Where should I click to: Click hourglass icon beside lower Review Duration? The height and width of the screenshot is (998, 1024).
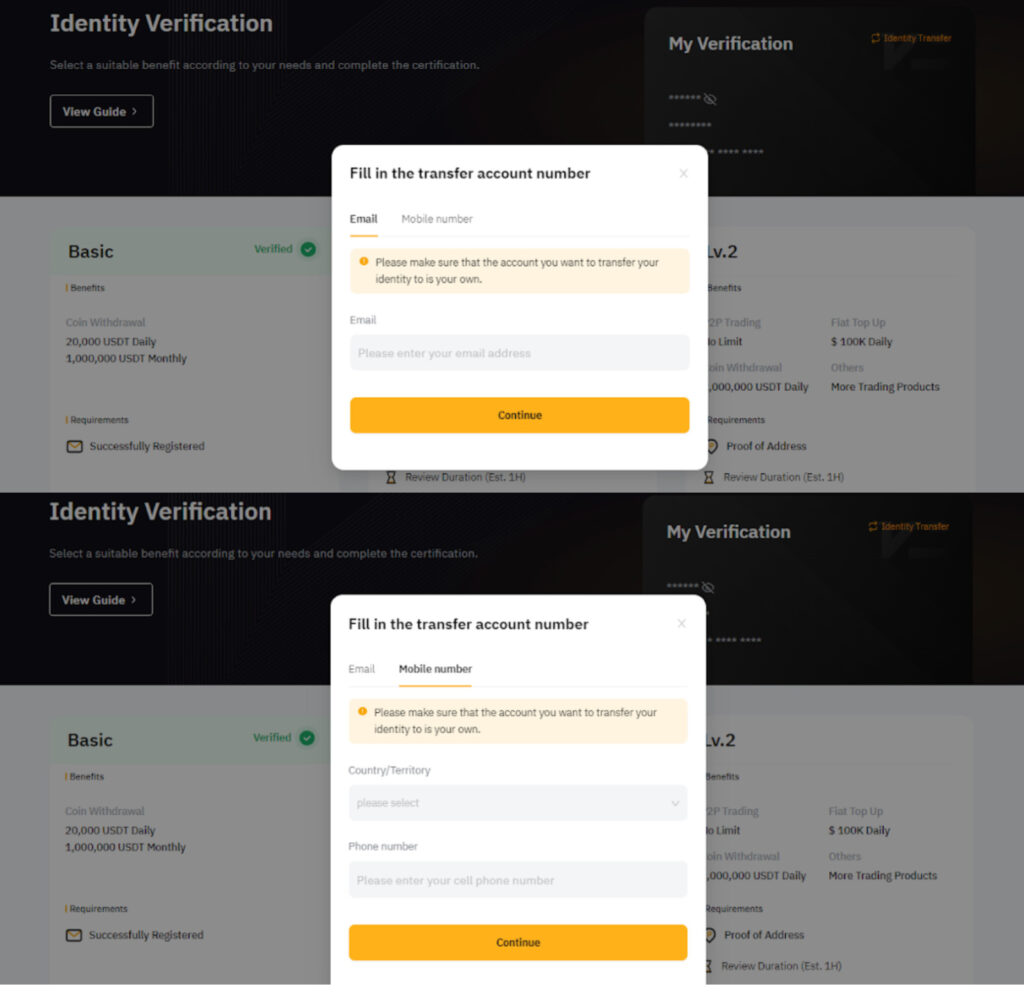click(x=708, y=966)
